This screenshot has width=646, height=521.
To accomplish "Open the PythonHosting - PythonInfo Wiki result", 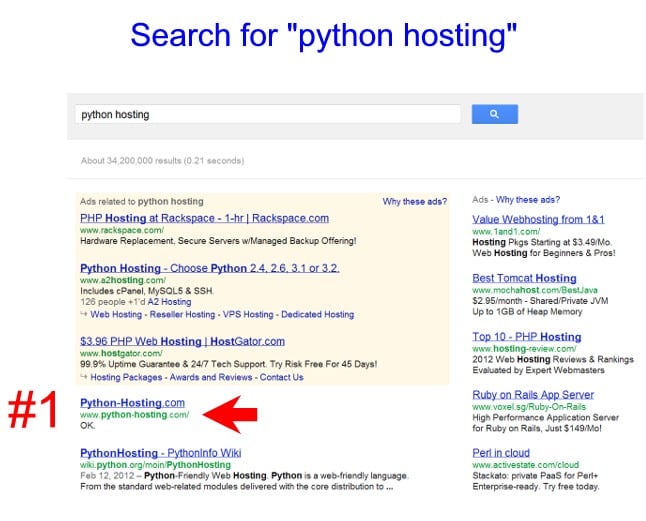I will 161,453.
